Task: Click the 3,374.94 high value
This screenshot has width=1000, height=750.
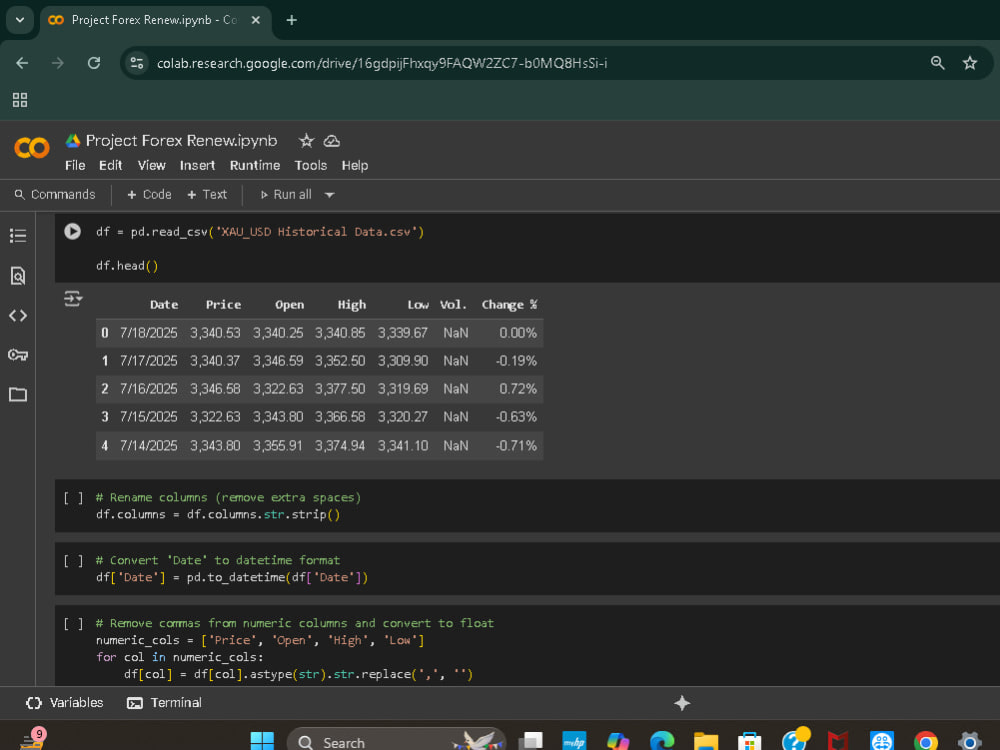Action: click(x=340, y=445)
